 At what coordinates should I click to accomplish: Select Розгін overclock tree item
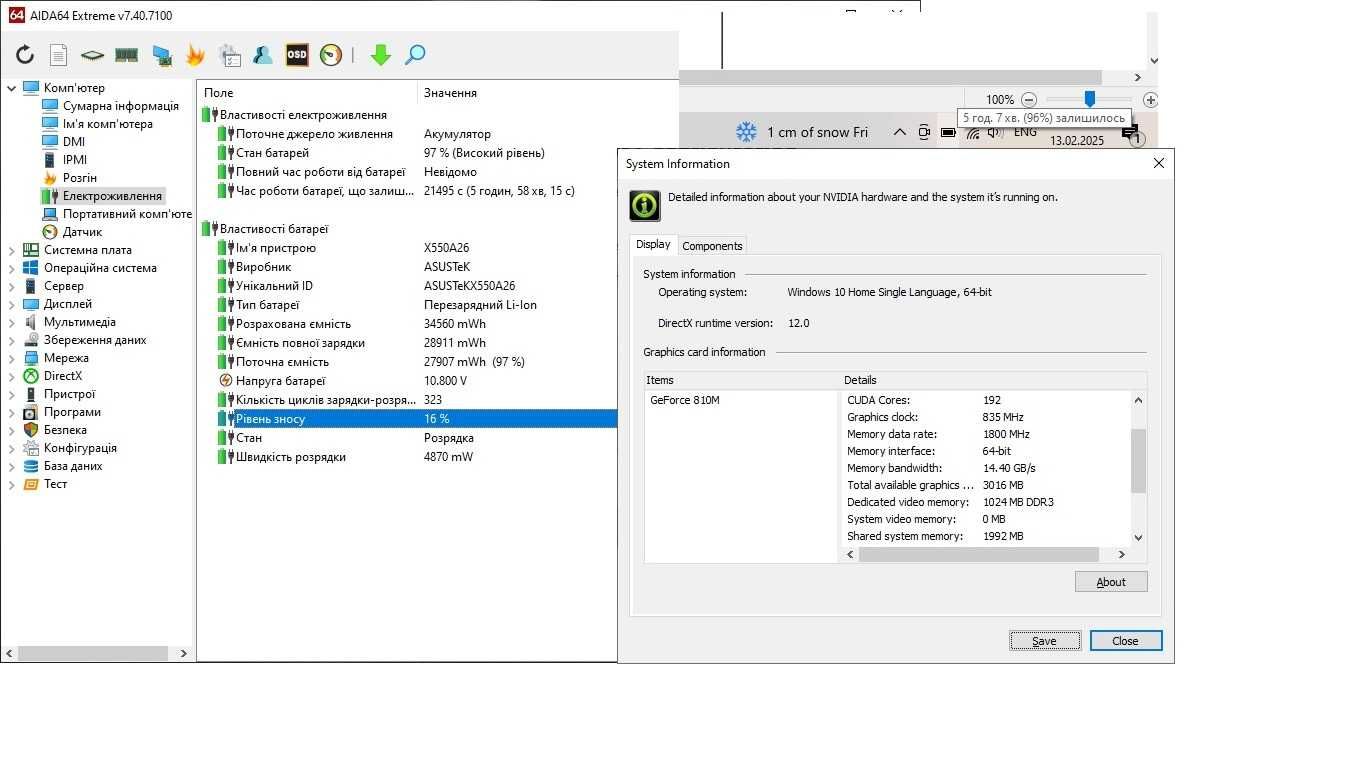pyautogui.click(x=80, y=178)
